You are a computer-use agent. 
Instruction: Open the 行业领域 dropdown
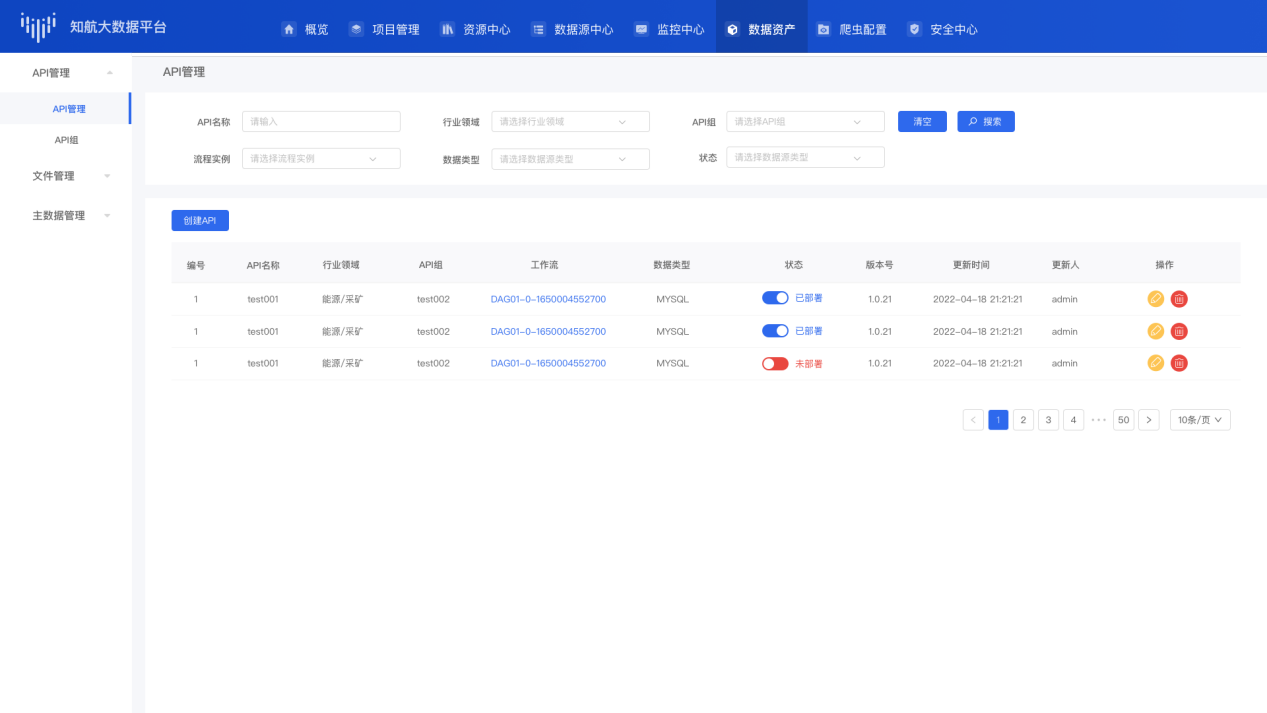(x=570, y=122)
